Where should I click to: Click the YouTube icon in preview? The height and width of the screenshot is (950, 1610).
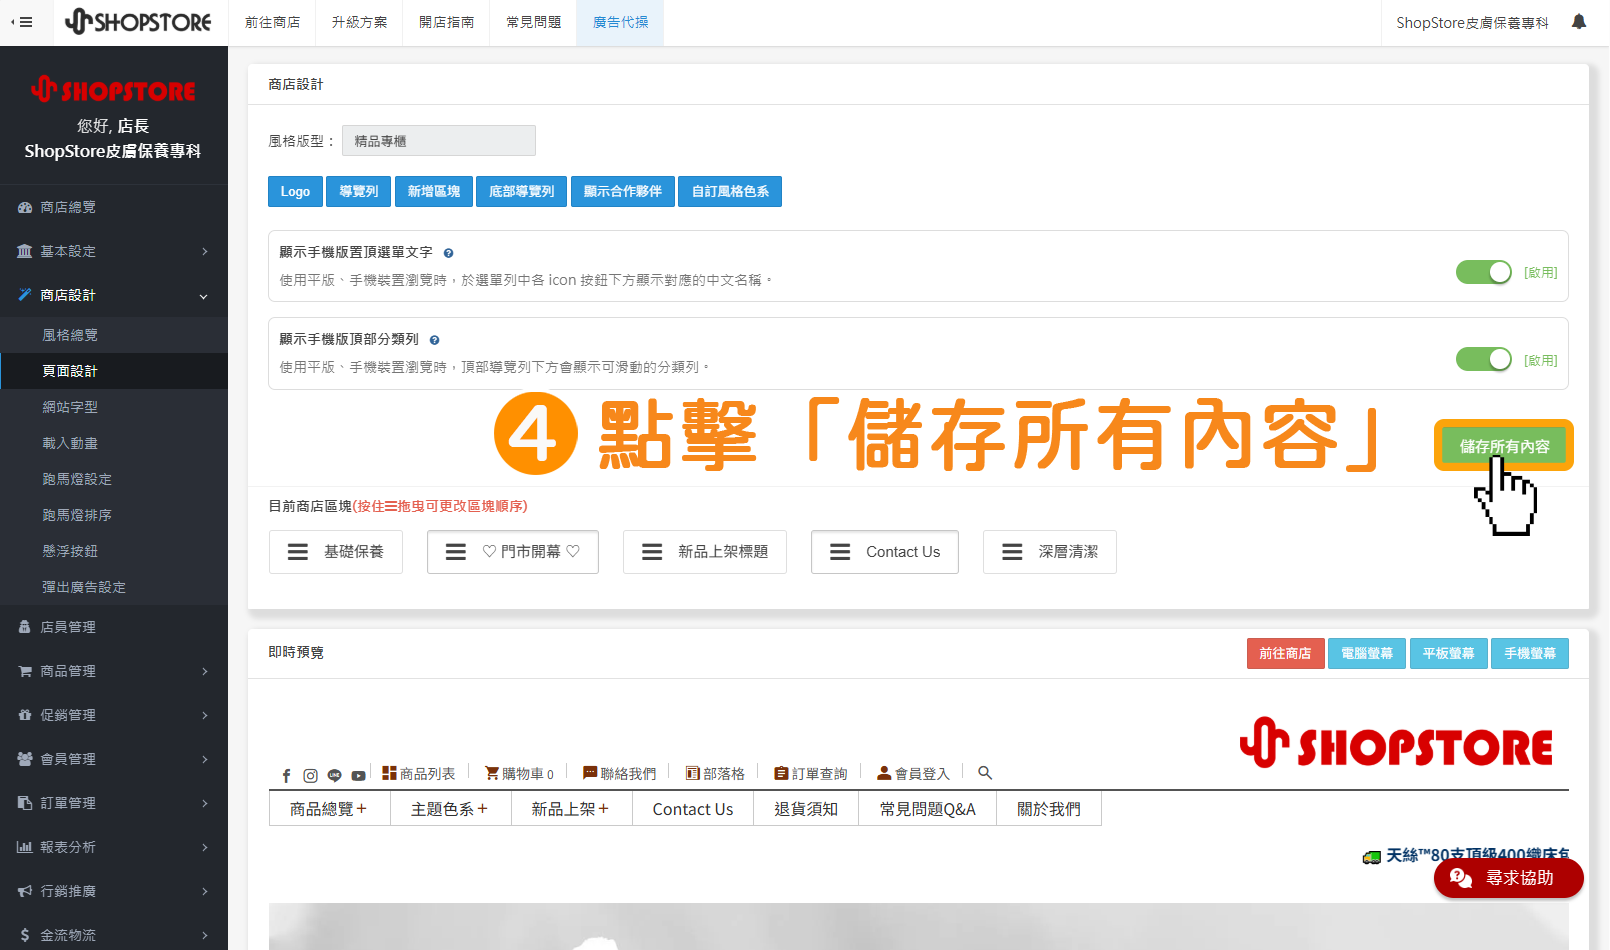(x=358, y=776)
